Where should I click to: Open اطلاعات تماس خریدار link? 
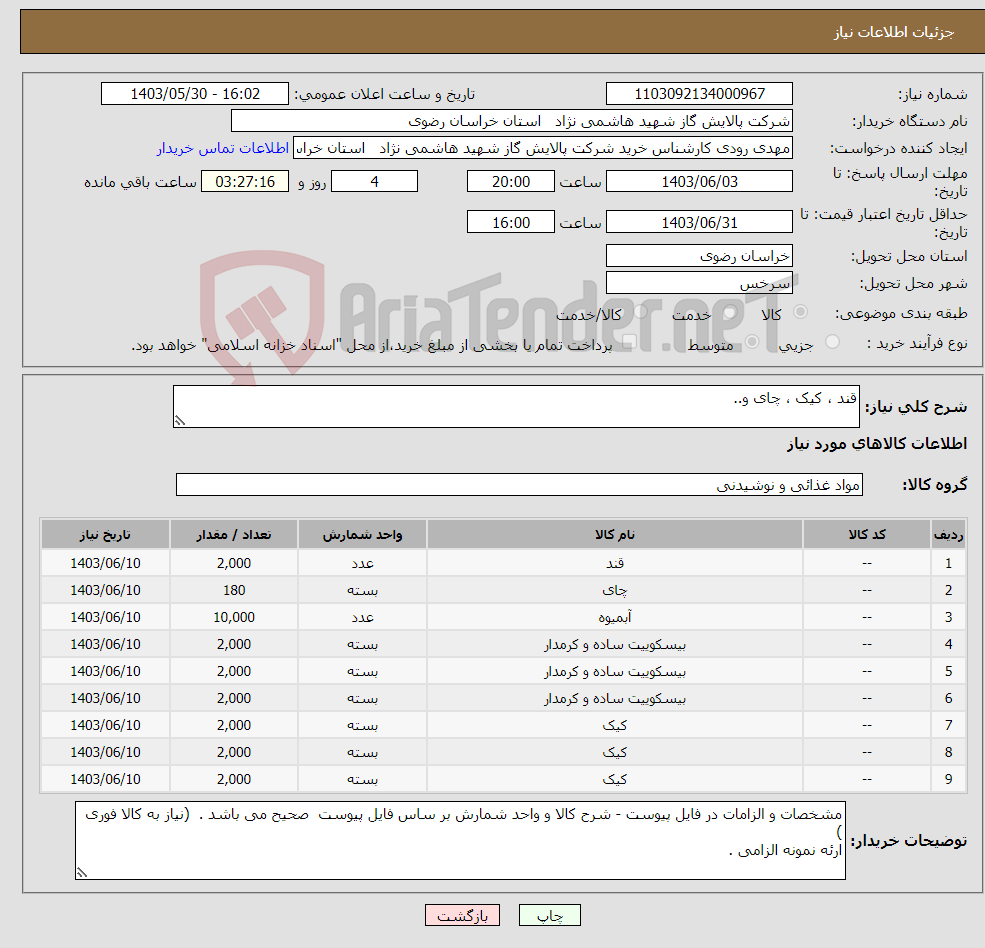pos(223,148)
